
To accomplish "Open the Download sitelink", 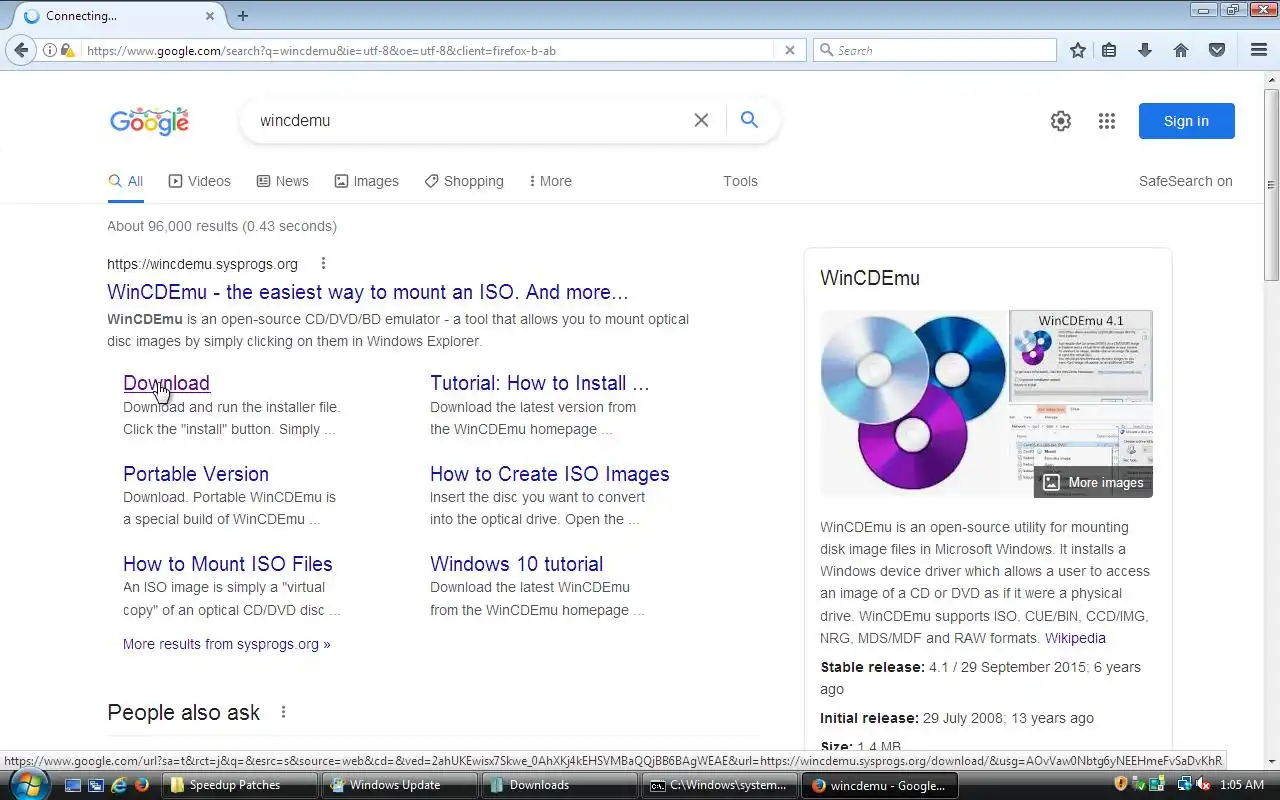I will [166, 383].
